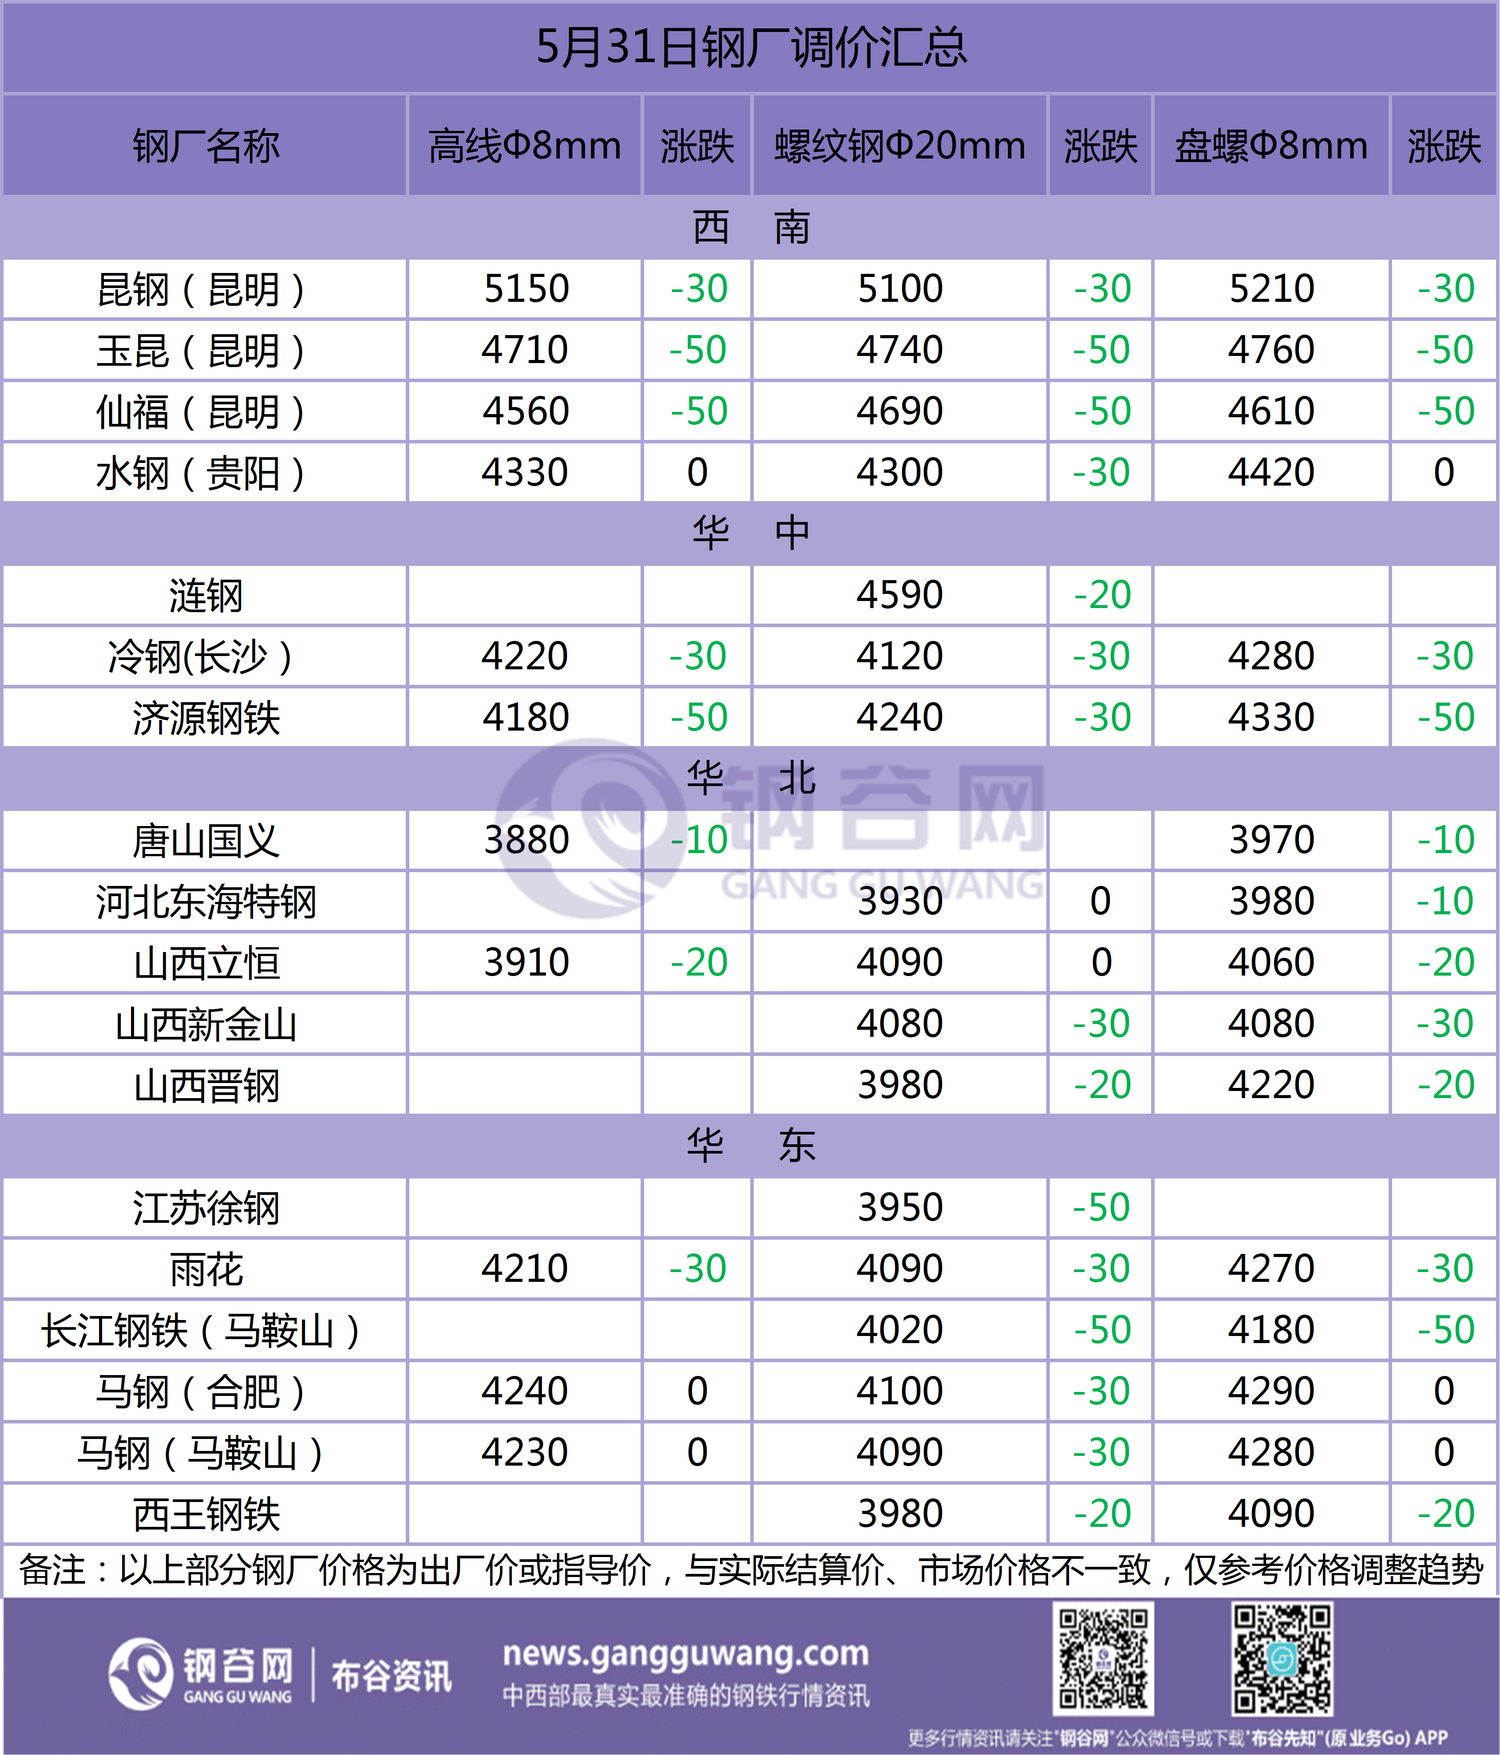Click the 4590 price in 涟钢 row

pyautogui.click(x=900, y=595)
